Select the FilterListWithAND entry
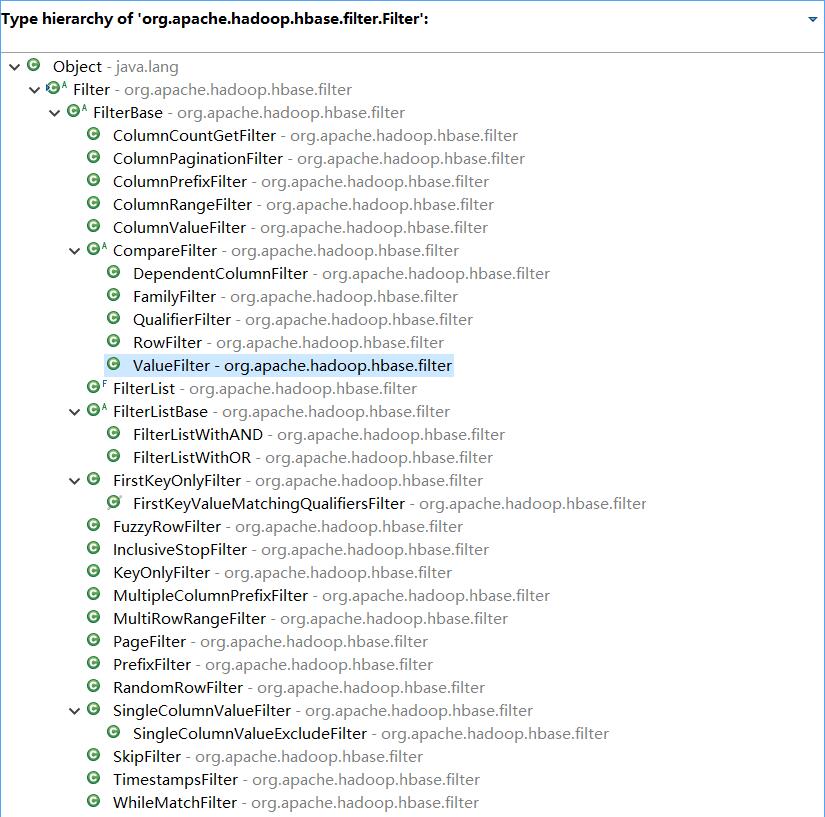This screenshot has height=817, width=825. tap(319, 435)
